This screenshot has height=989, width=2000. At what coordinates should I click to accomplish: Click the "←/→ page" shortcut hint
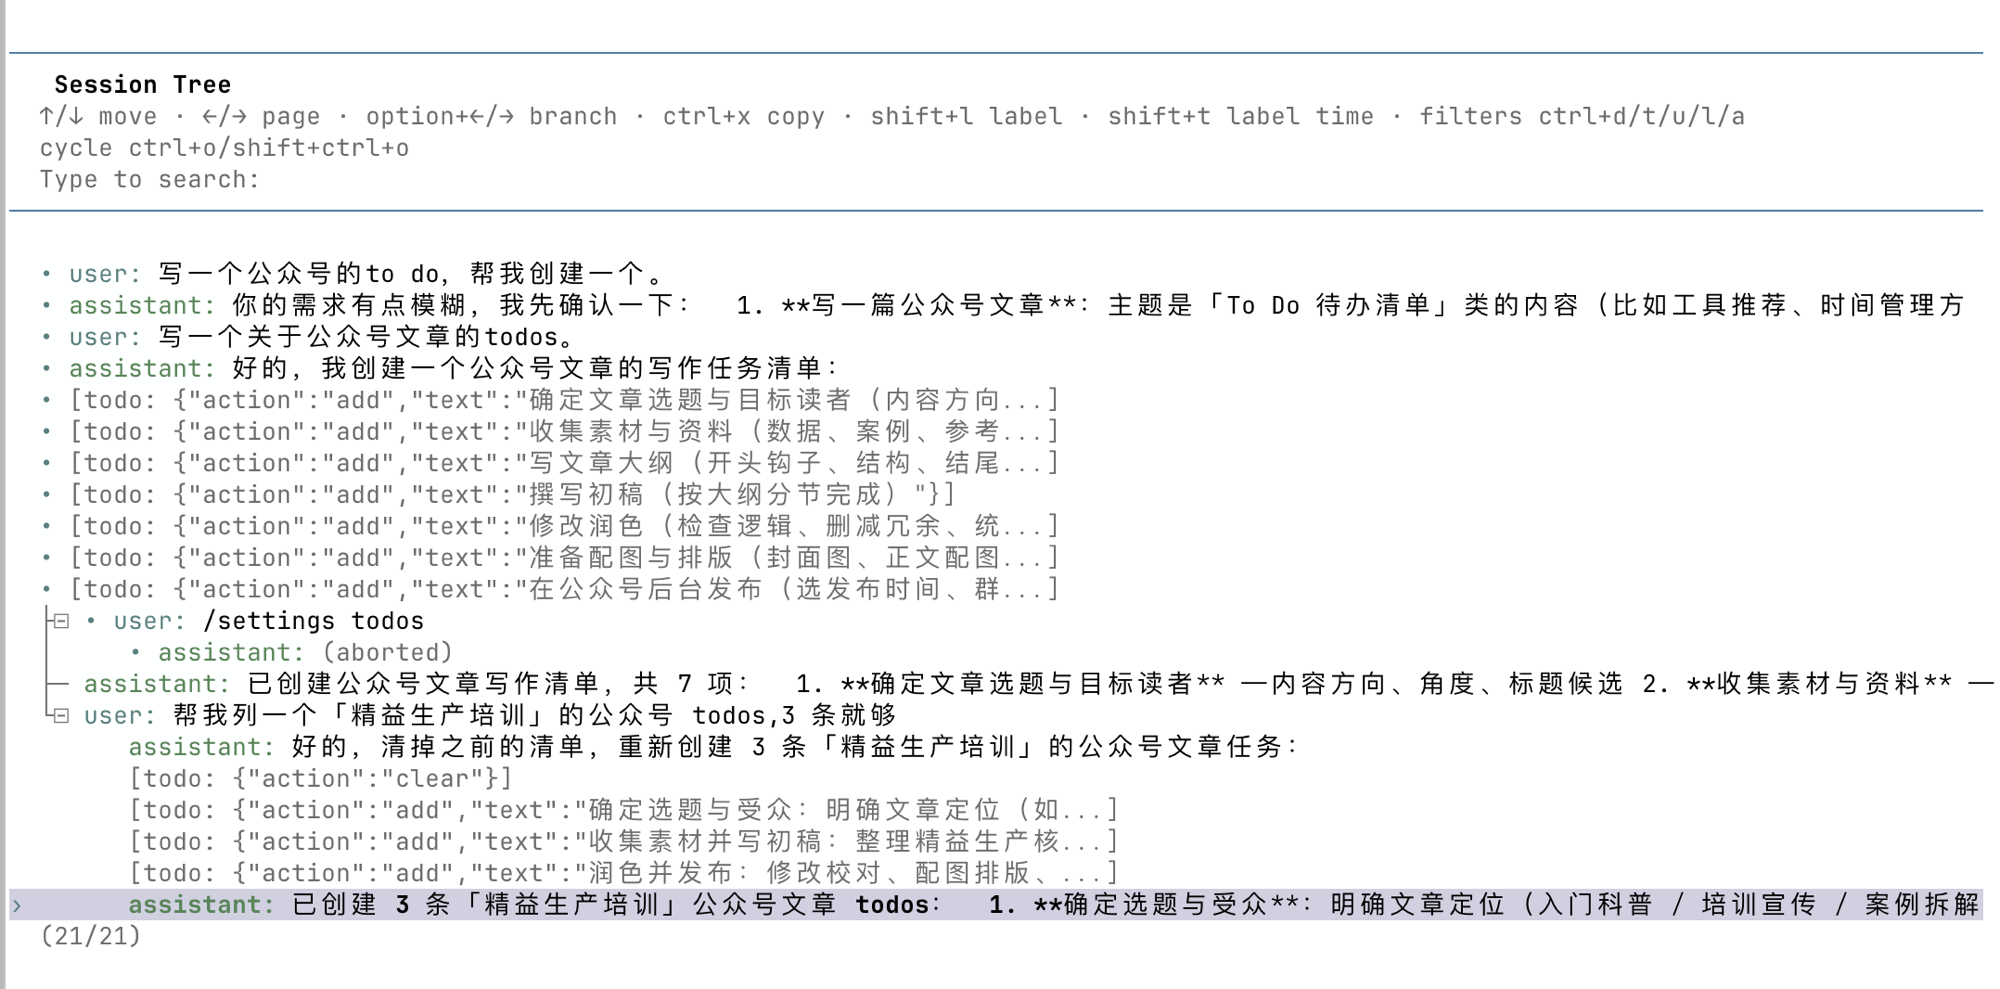261,117
